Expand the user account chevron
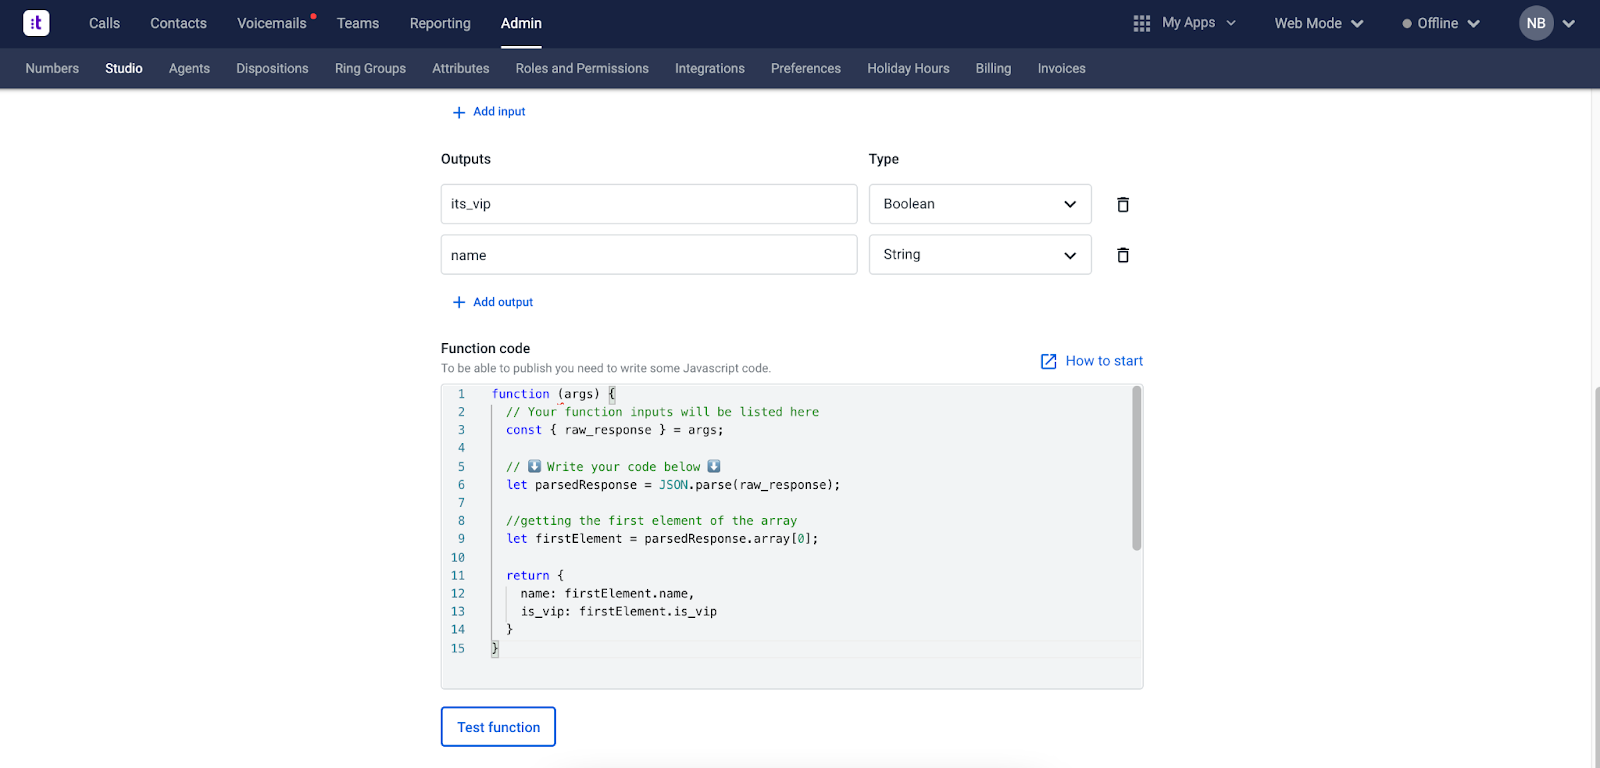The image size is (1600, 768). [1569, 23]
